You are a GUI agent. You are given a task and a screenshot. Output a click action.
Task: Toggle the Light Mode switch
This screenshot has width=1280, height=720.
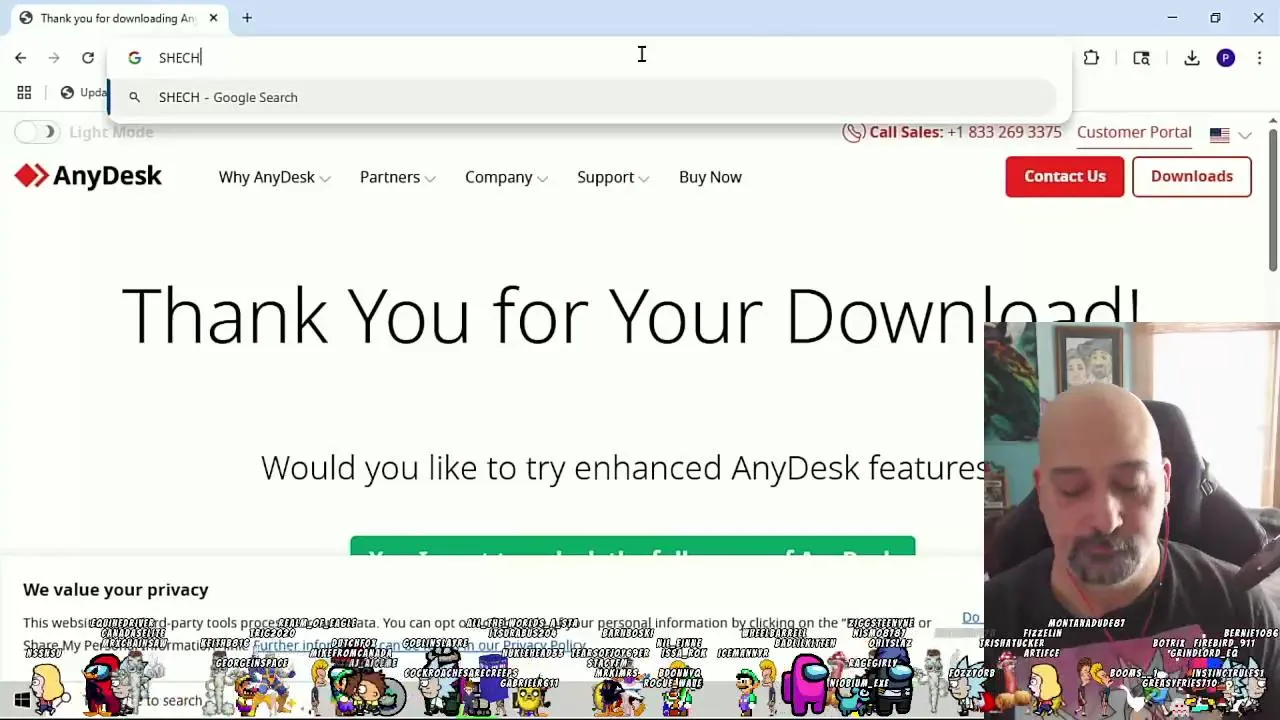click(x=38, y=132)
